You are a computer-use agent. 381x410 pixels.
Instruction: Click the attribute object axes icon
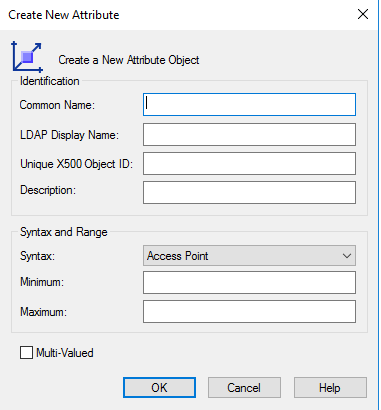point(27,57)
